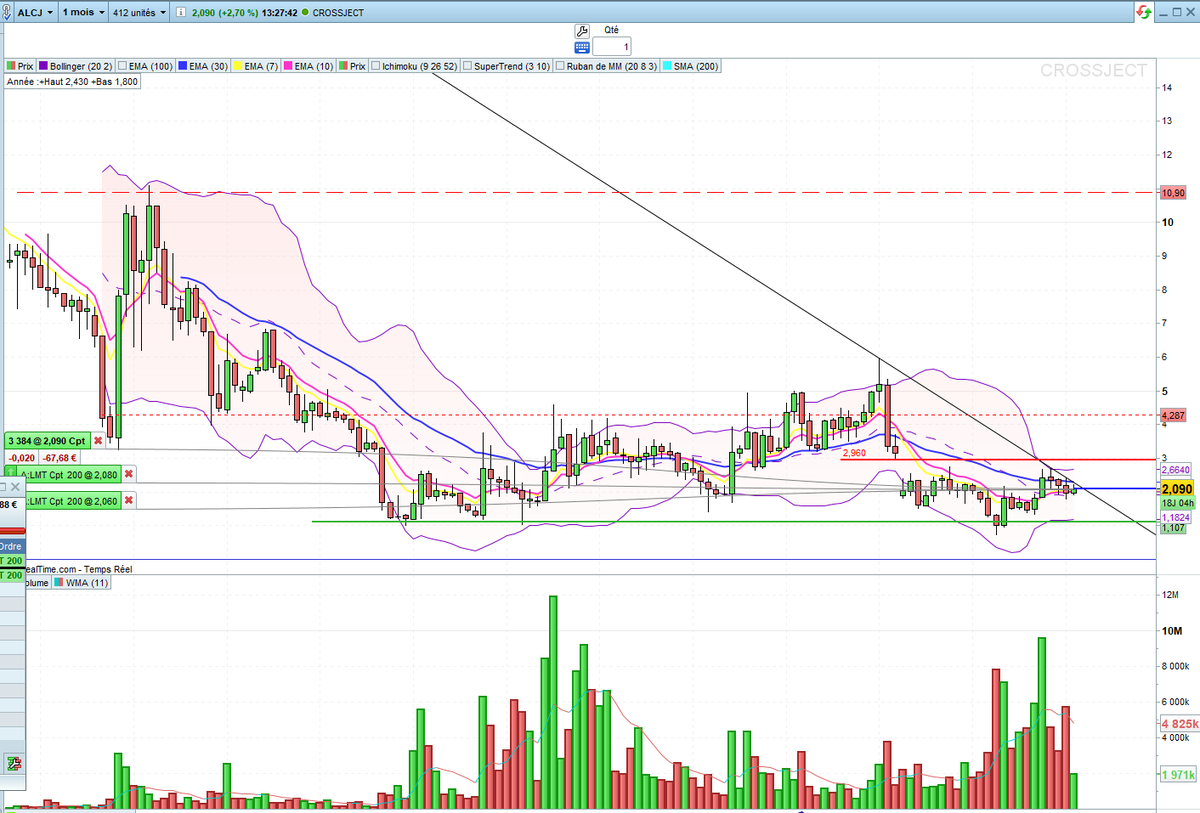This screenshot has height=813, width=1200.
Task: Click the 2,960 red line annotation
Action: pos(854,453)
